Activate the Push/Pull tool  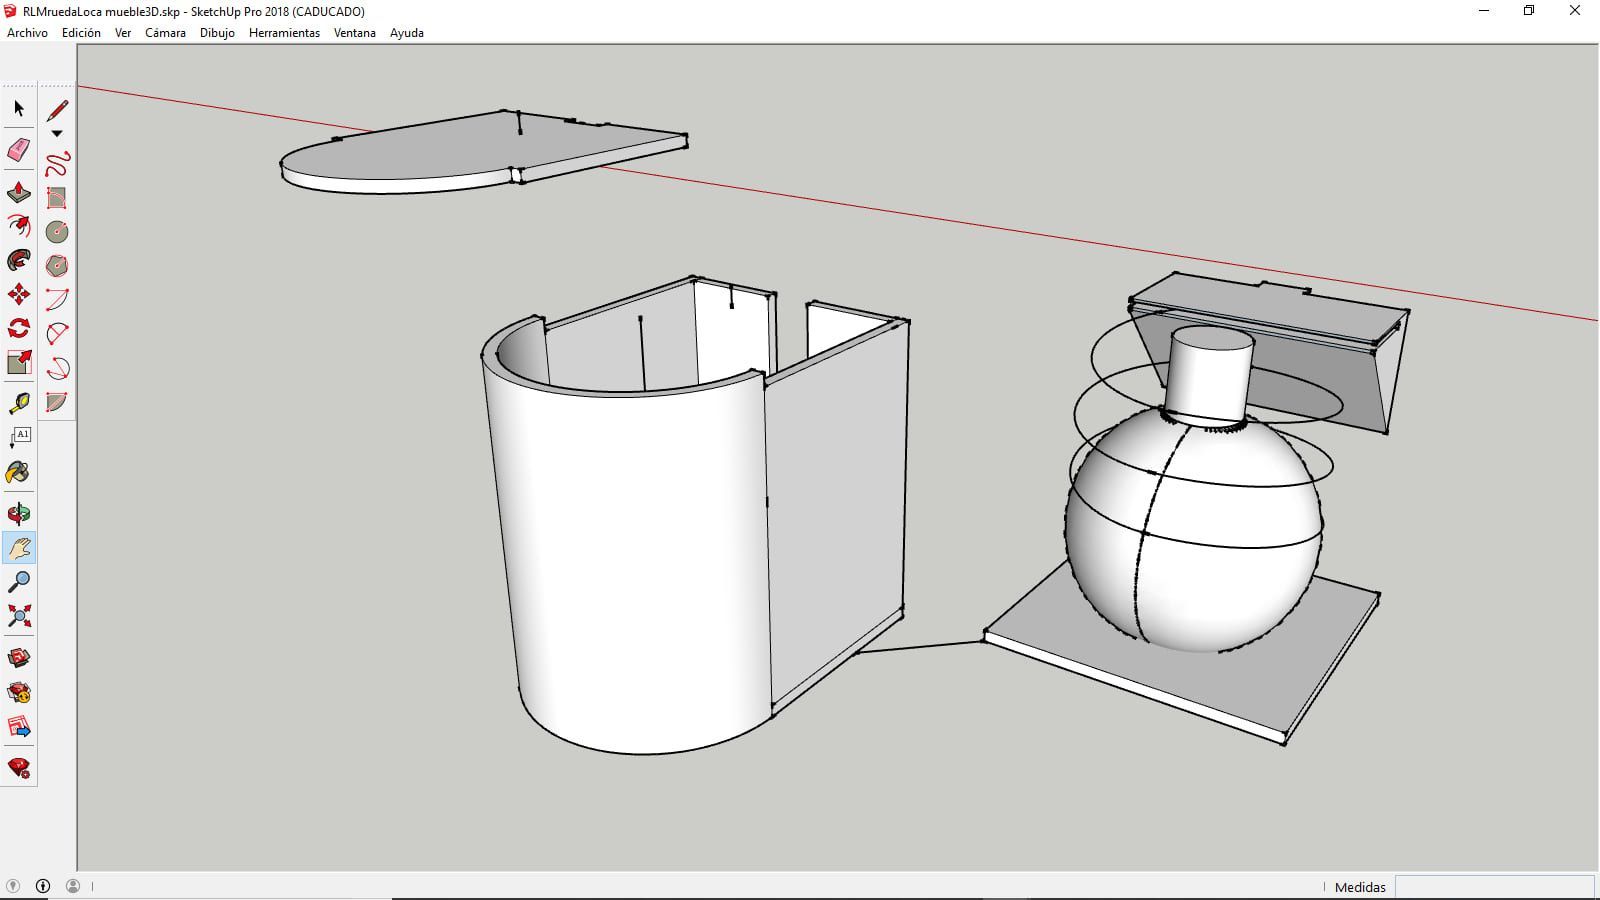[x=19, y=192]
